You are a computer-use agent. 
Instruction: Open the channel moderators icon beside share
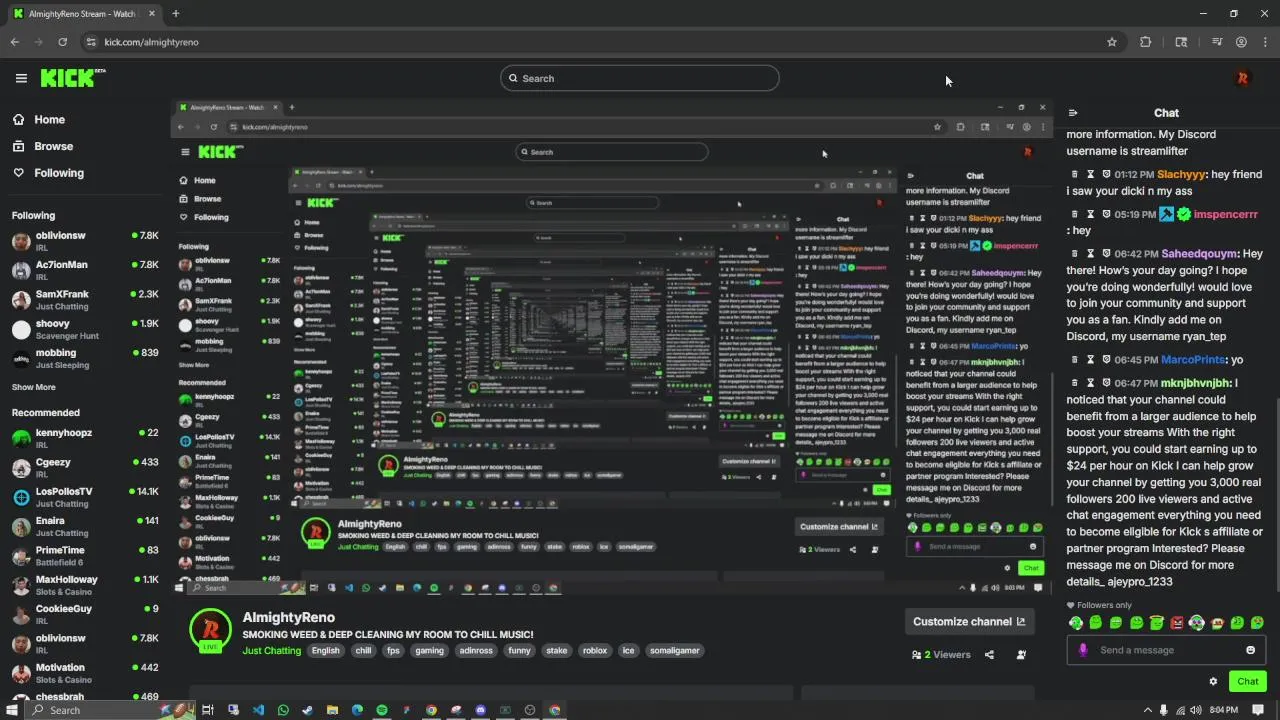(x=1021, y=655)
